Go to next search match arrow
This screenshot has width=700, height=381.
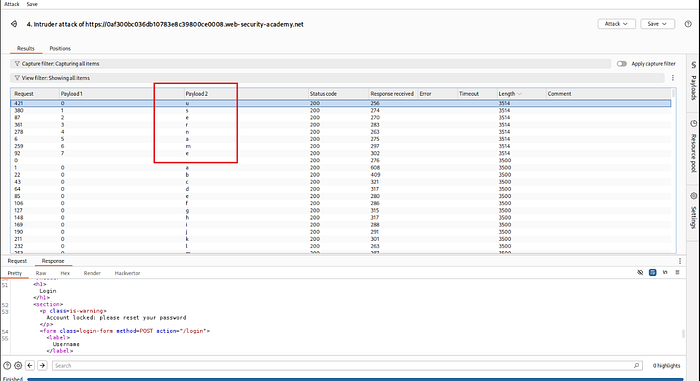42,365
